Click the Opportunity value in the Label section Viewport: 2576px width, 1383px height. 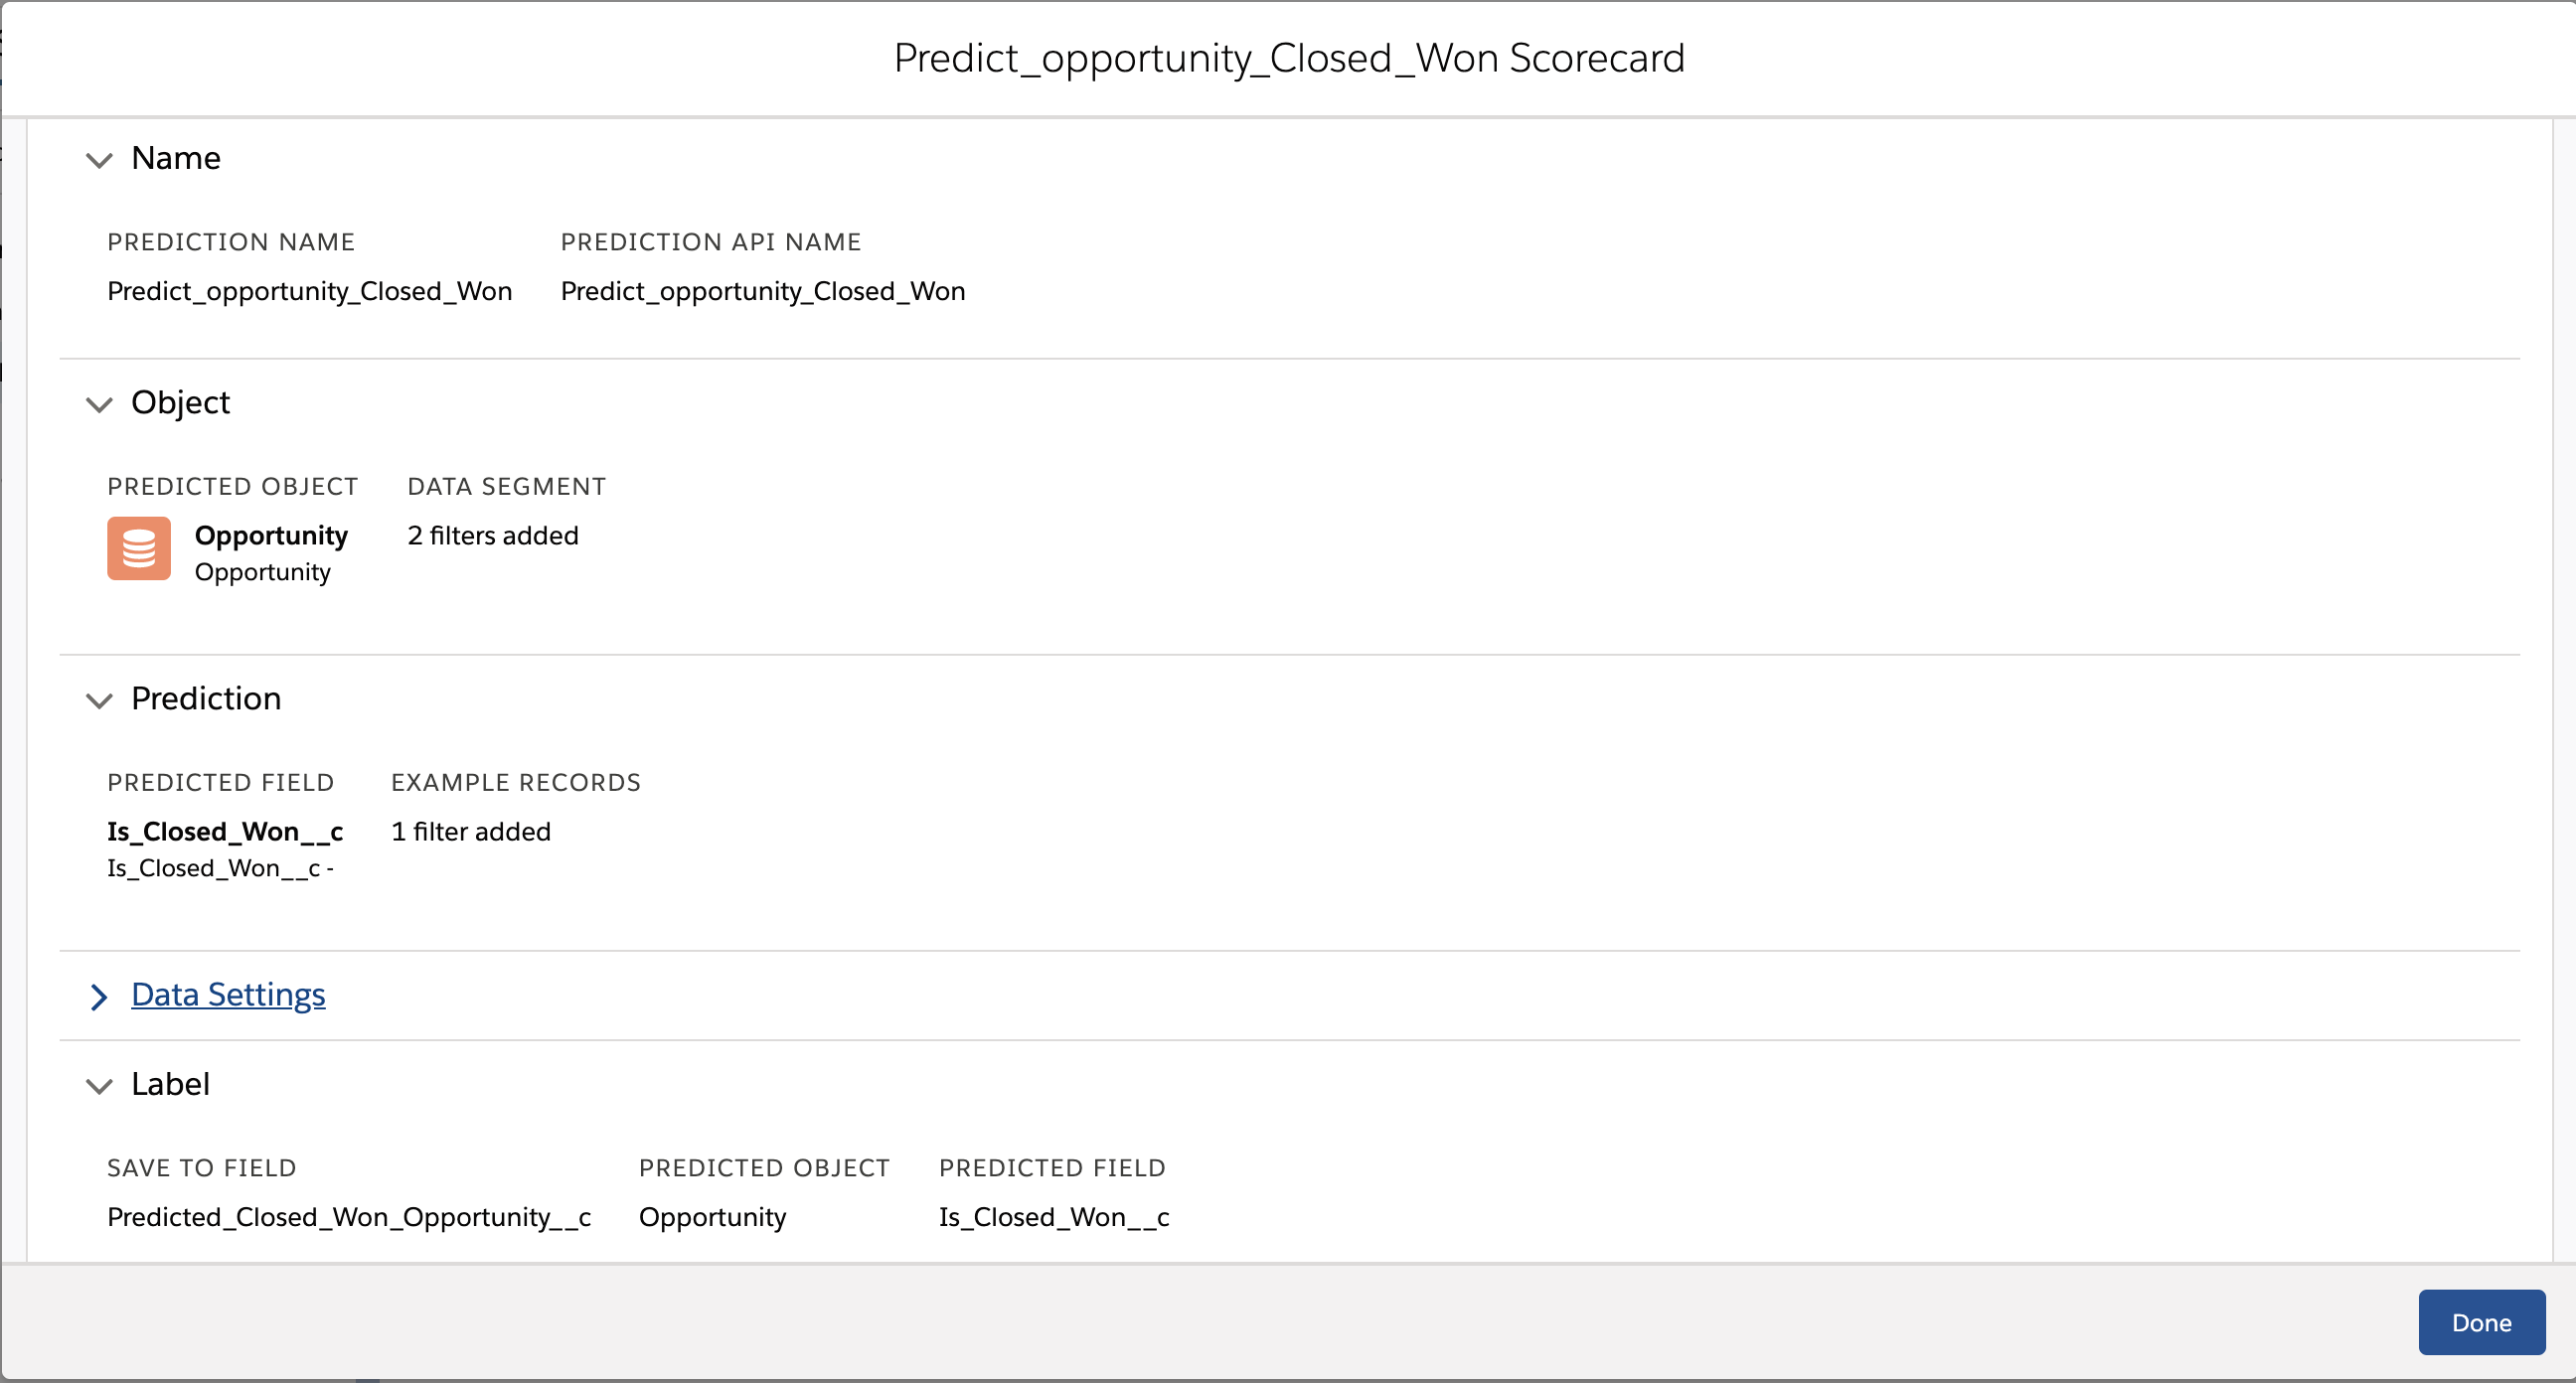pos(712,1217)
